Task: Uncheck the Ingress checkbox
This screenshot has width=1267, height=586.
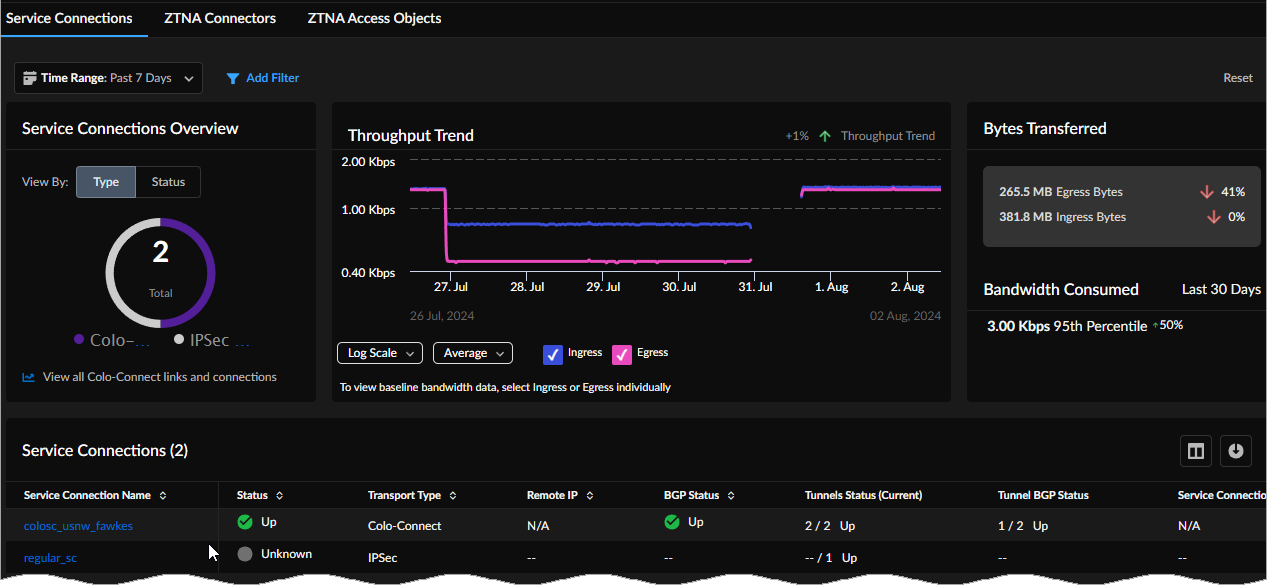Action: pos(553,354)
